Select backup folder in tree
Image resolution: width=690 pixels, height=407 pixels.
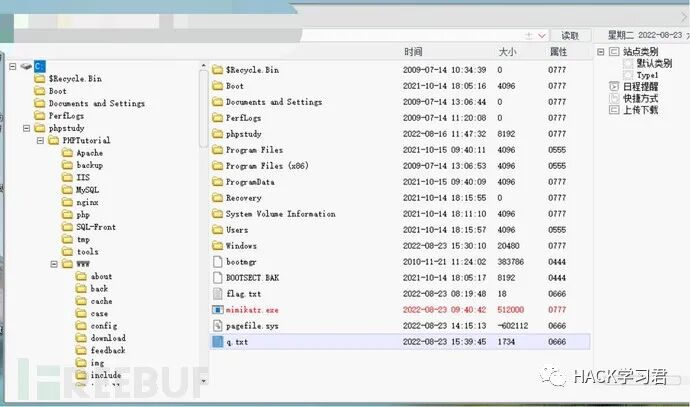89,165
